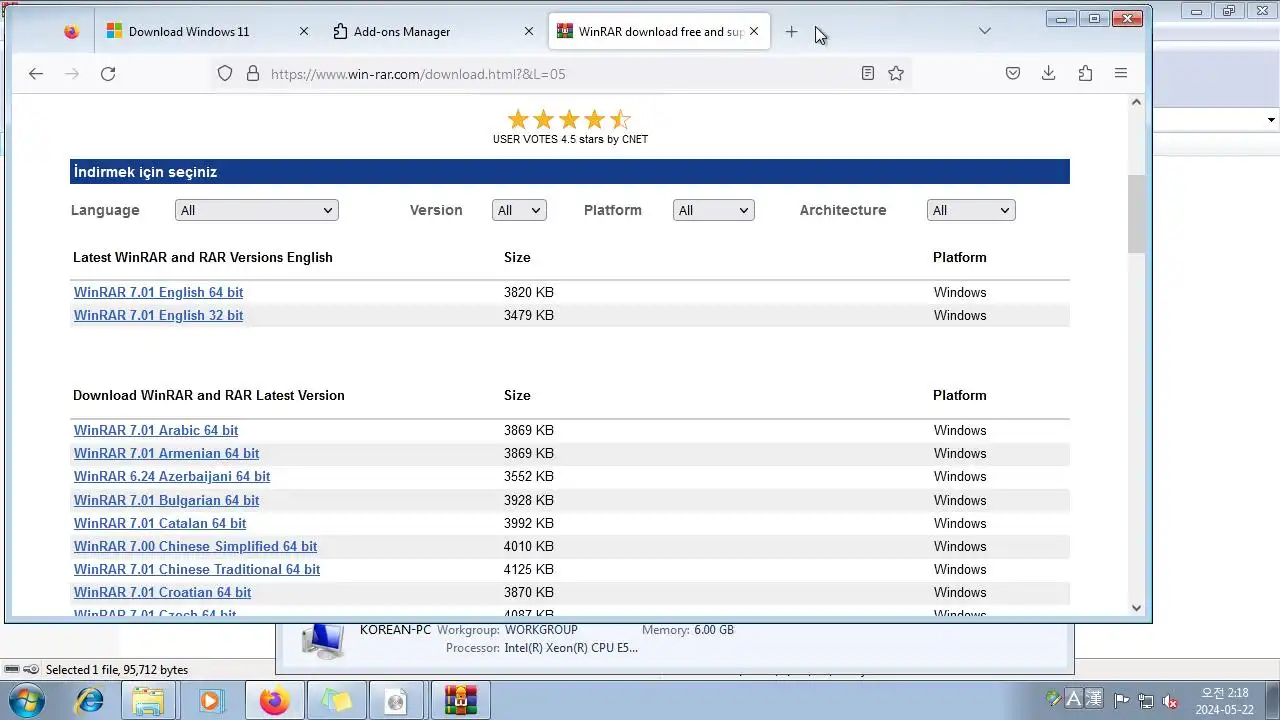Download WinRAR 7.01 Arabic 64 bit
Screen dimensions: 1280x720
156,430
